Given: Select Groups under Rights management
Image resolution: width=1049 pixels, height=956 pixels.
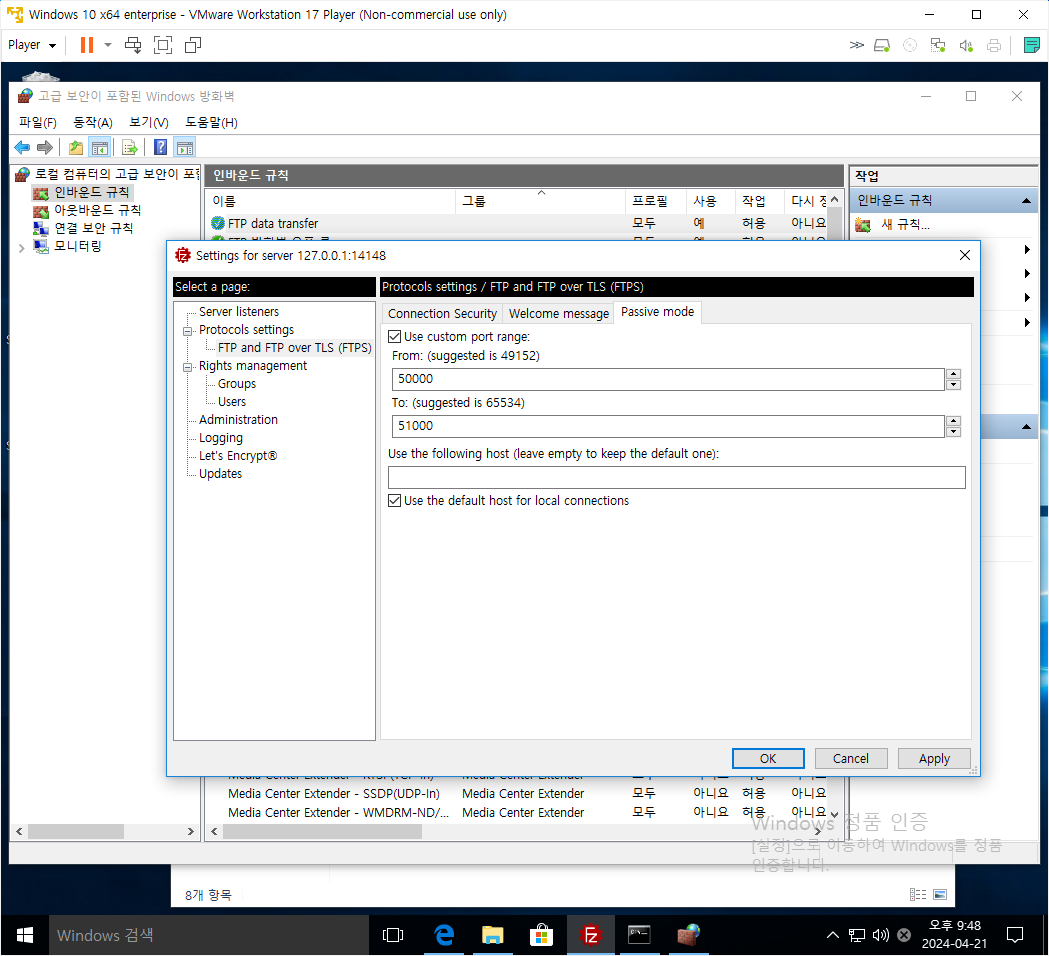Looking at the screenshot, I should click(x=237, y=384).
